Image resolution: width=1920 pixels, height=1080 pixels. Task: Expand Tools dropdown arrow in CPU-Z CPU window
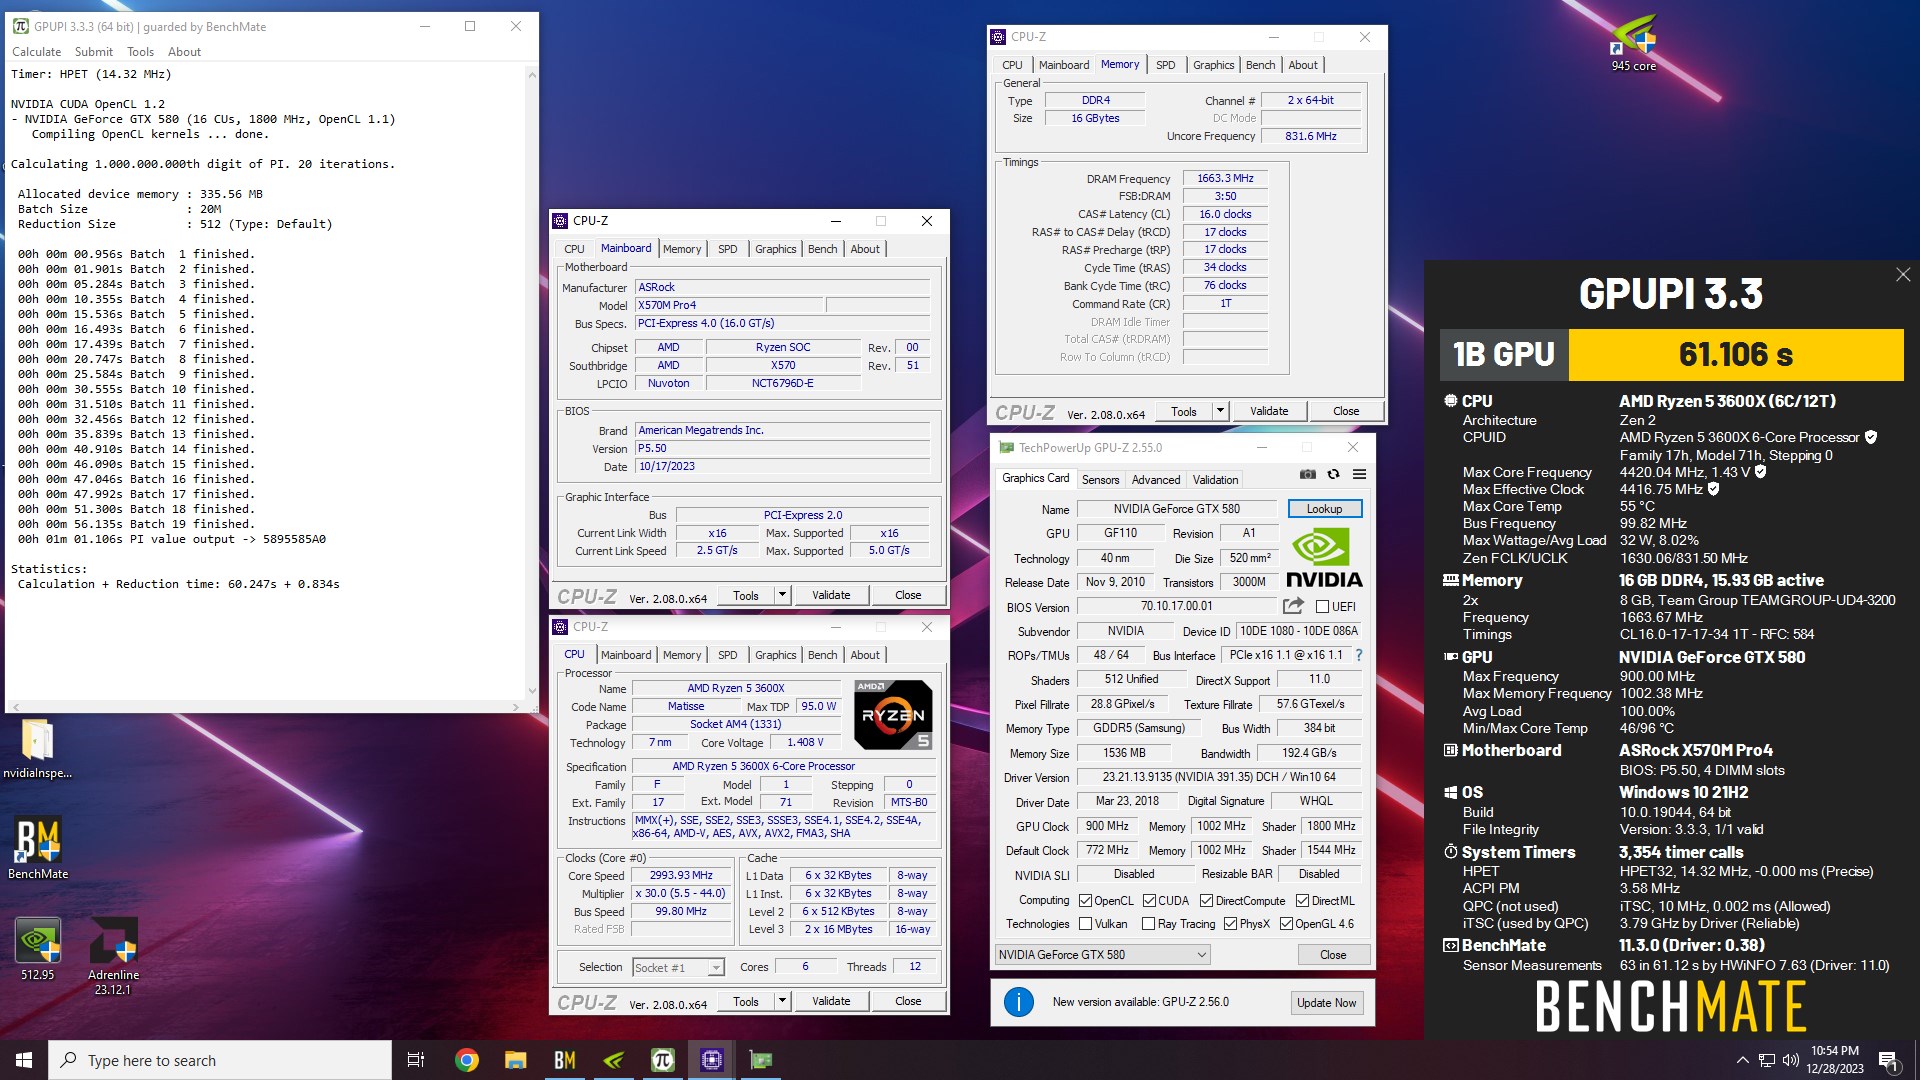pos(782,1001)
